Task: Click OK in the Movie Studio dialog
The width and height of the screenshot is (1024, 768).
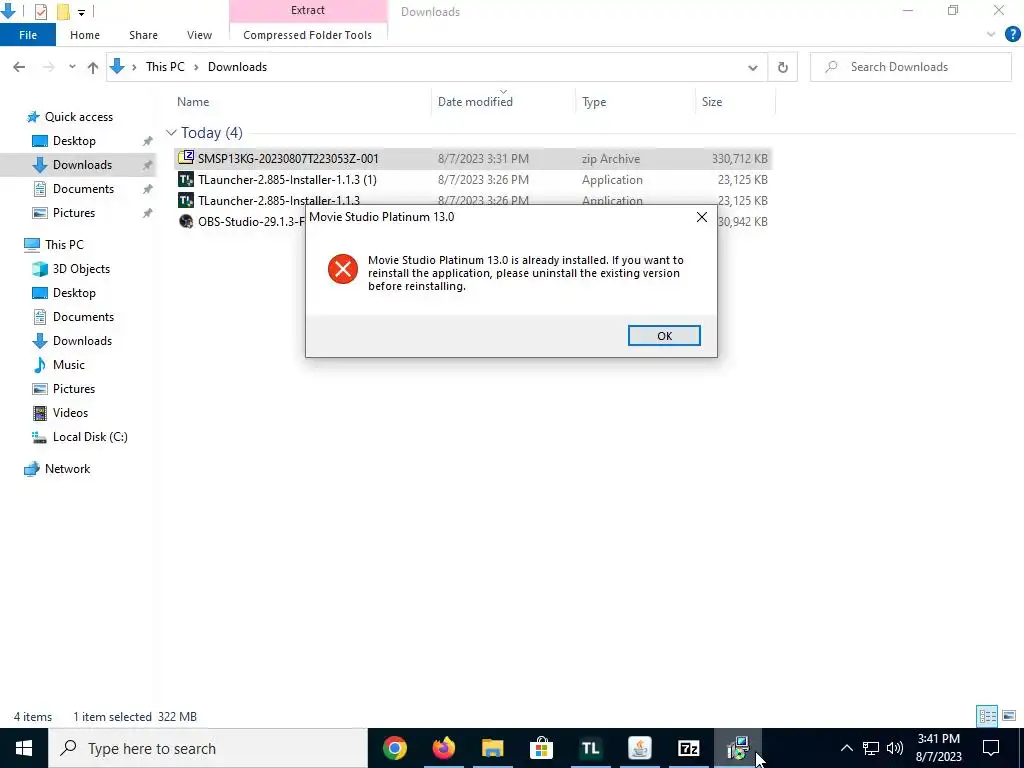Action: coord(664,336)
